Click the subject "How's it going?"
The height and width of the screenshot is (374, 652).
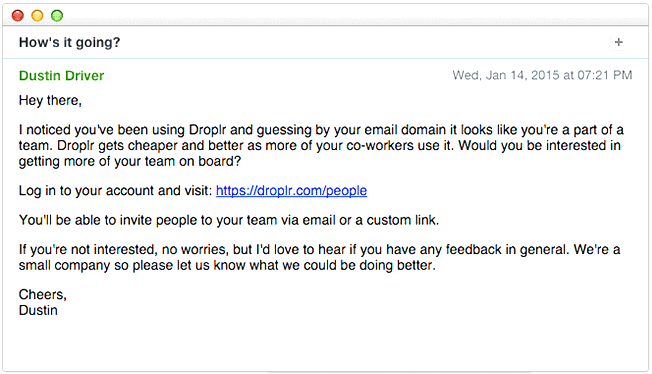coord(69,42)
